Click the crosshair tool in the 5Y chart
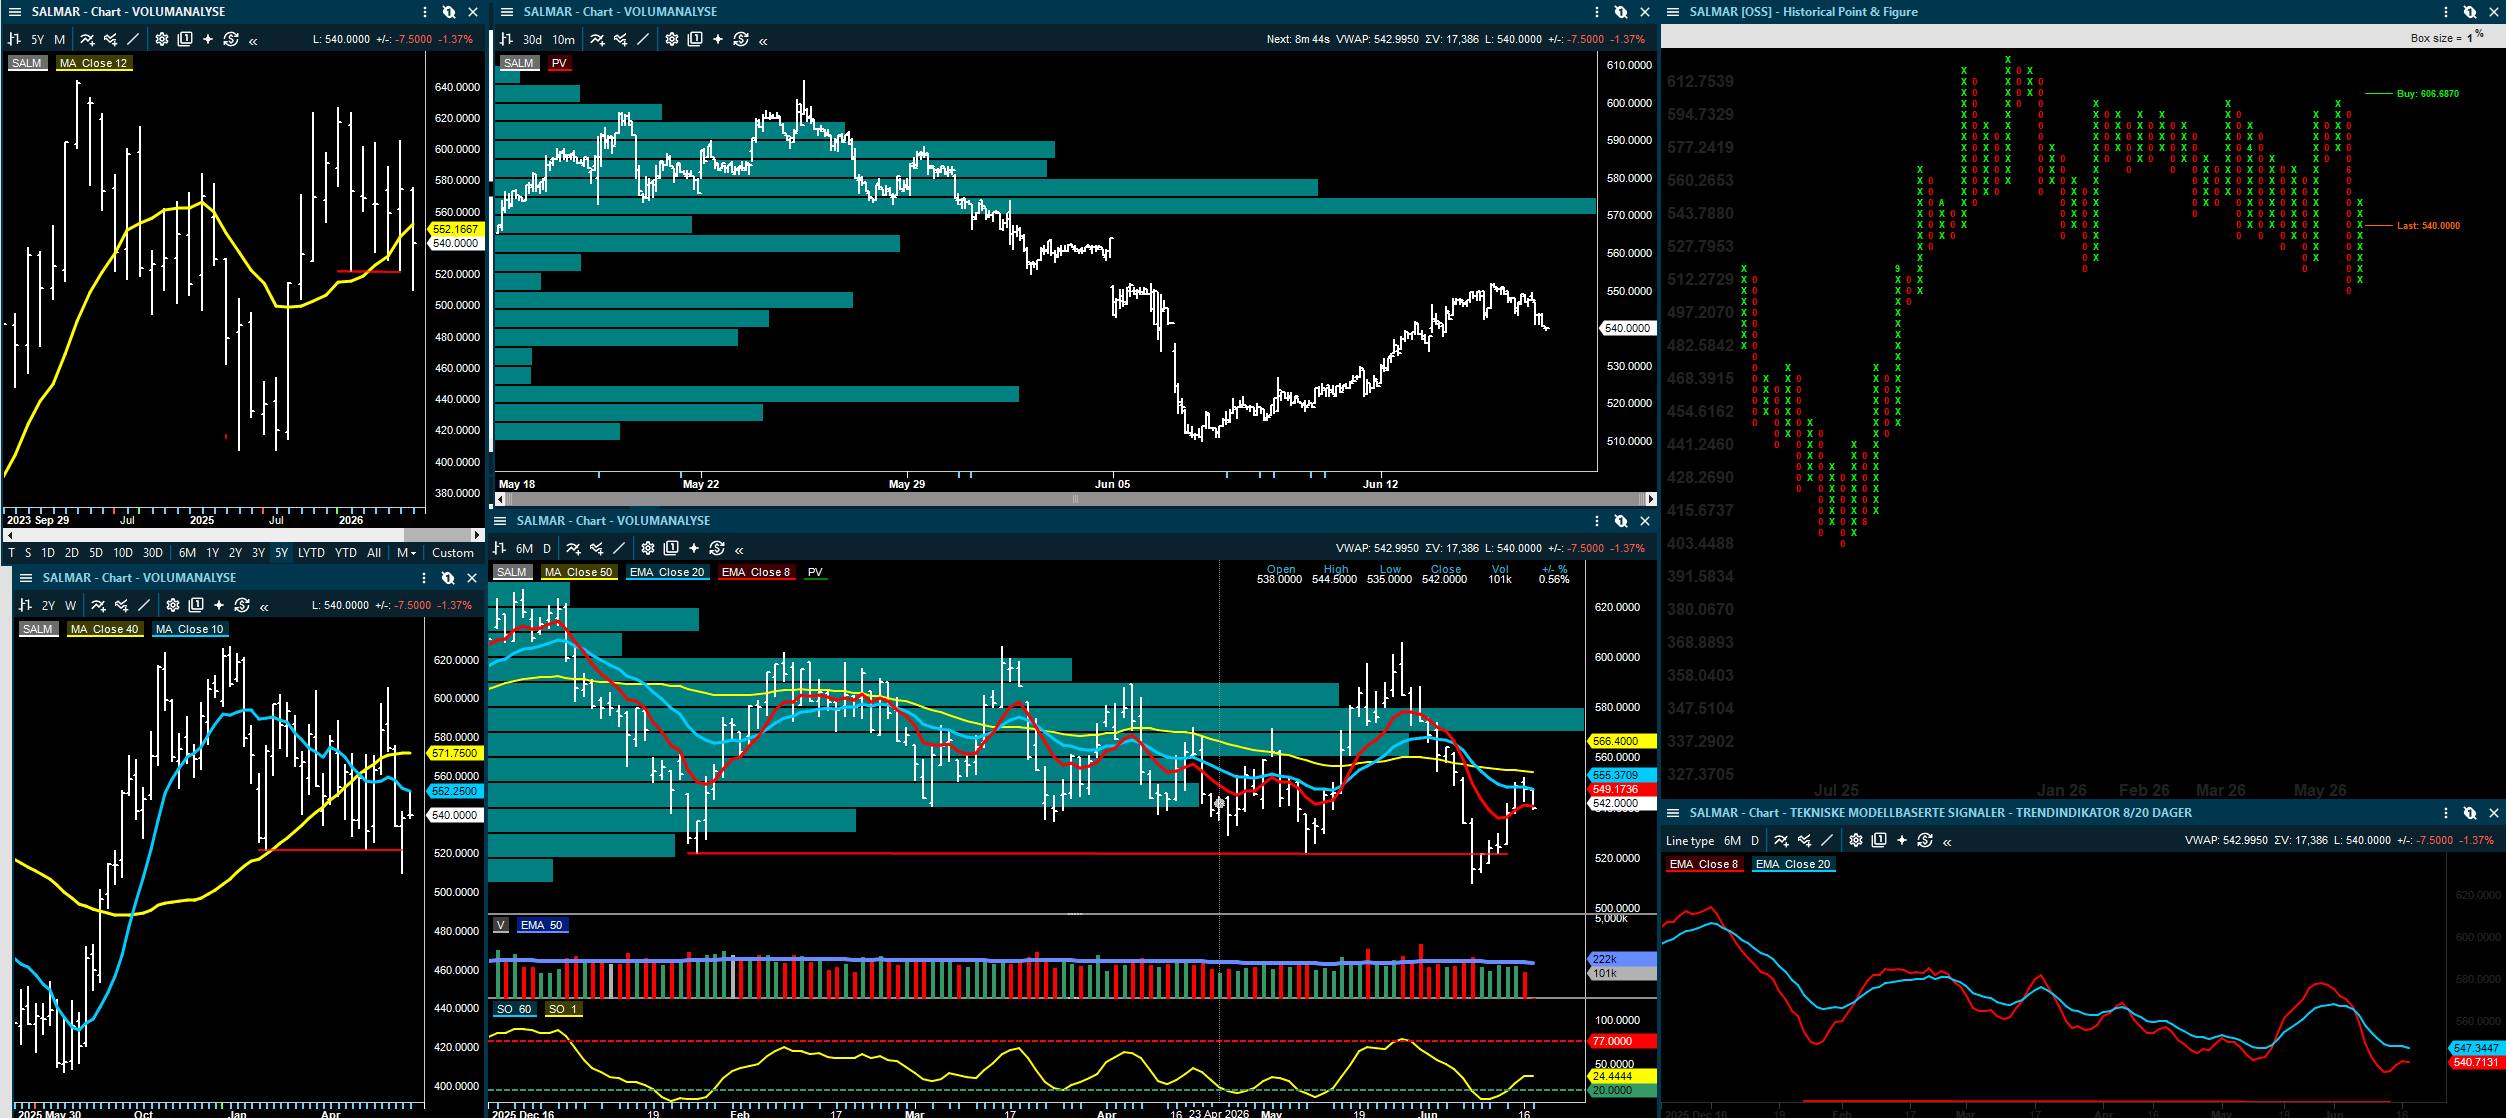 (x=208, y=40)
